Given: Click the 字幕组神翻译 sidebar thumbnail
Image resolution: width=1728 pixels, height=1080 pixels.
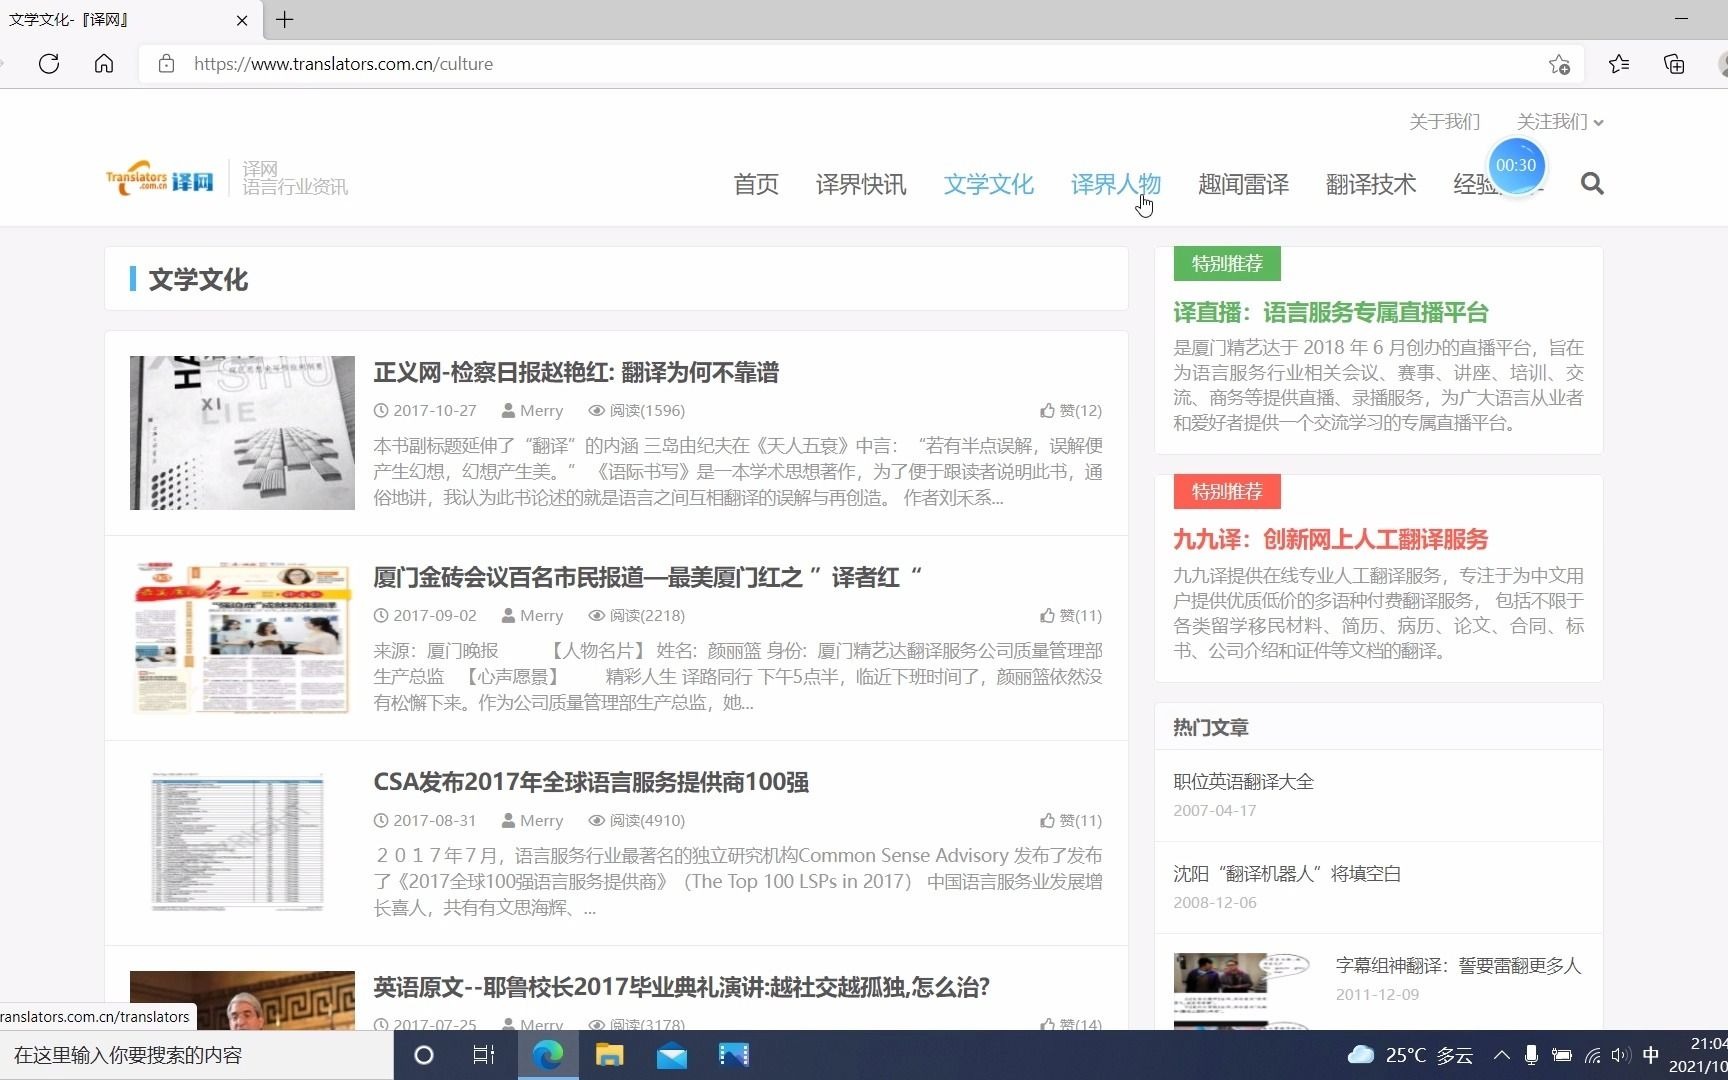Looking at the screenshot, I should pyautogui.click(x=1242, y=990).
